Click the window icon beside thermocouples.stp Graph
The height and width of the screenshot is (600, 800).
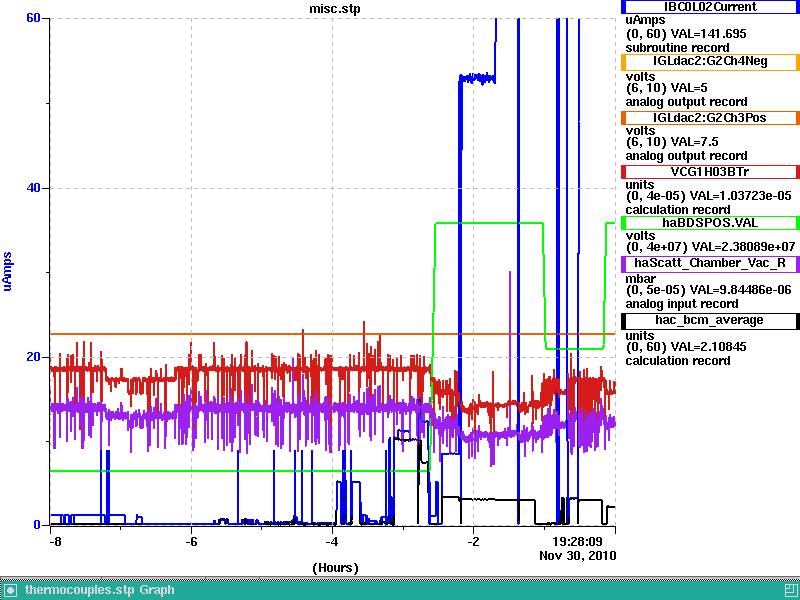(10, 590)
